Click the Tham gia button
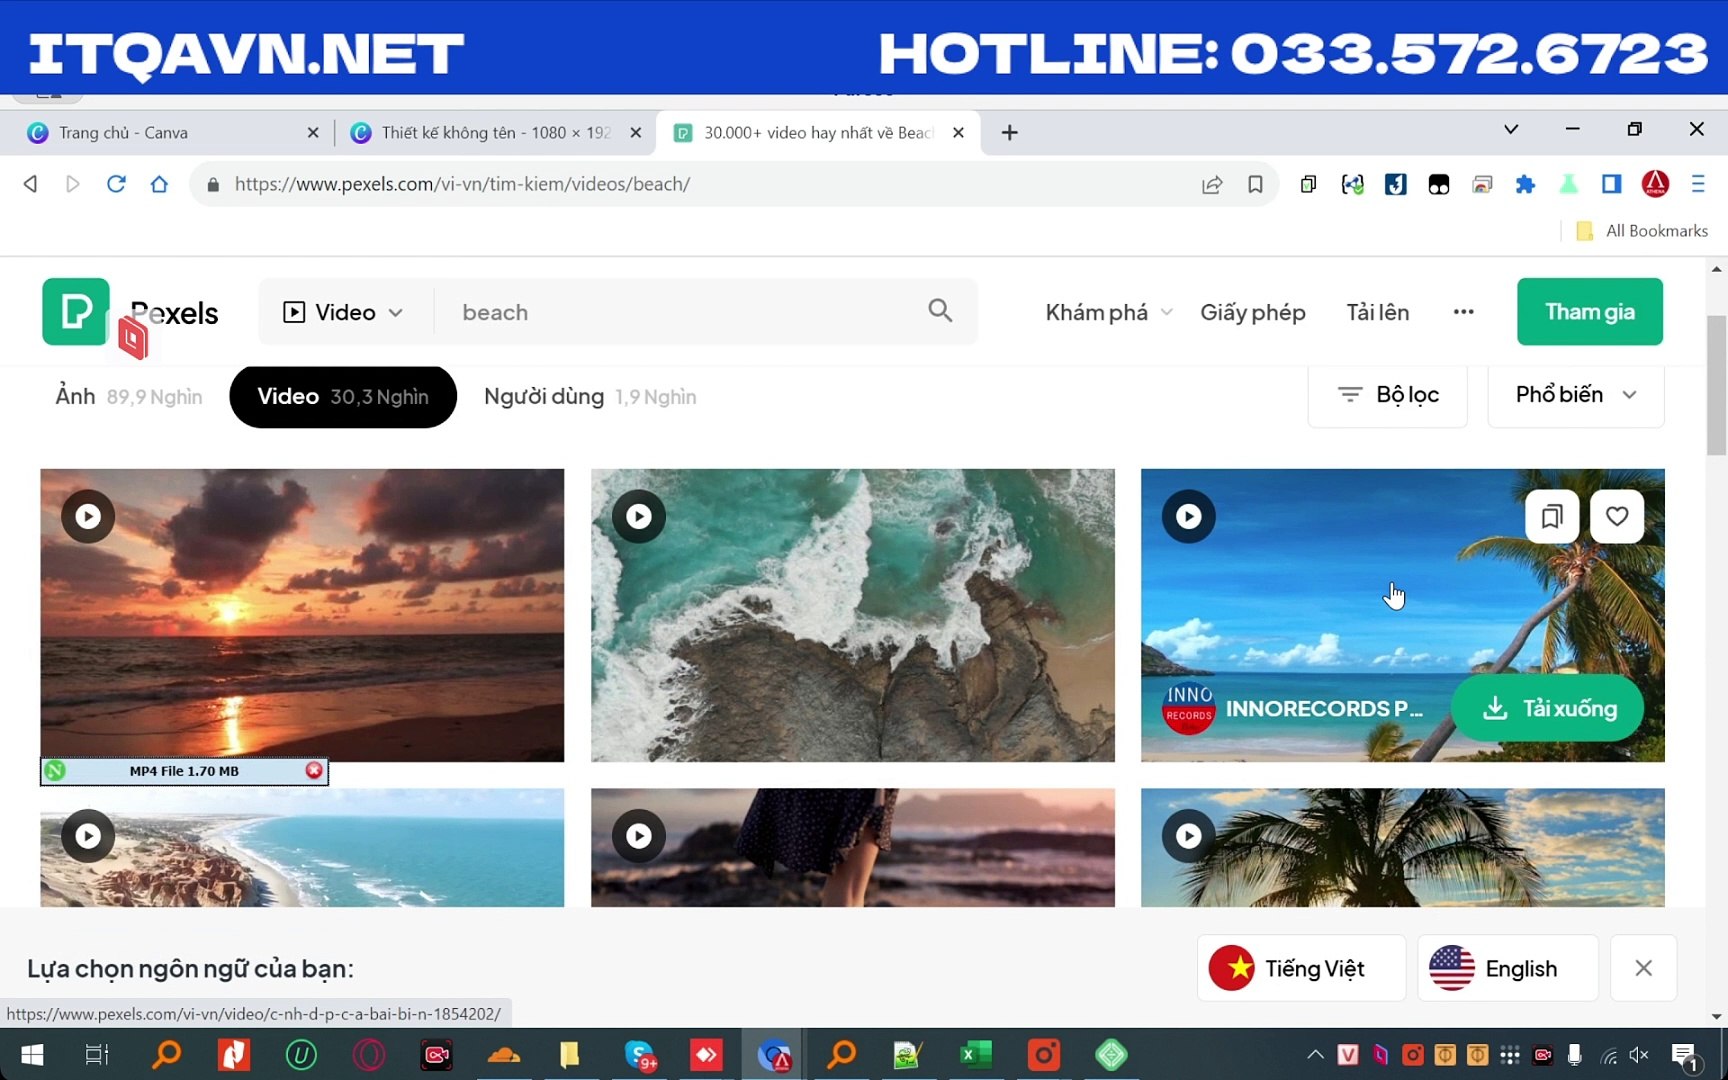 click(1589, 311)
